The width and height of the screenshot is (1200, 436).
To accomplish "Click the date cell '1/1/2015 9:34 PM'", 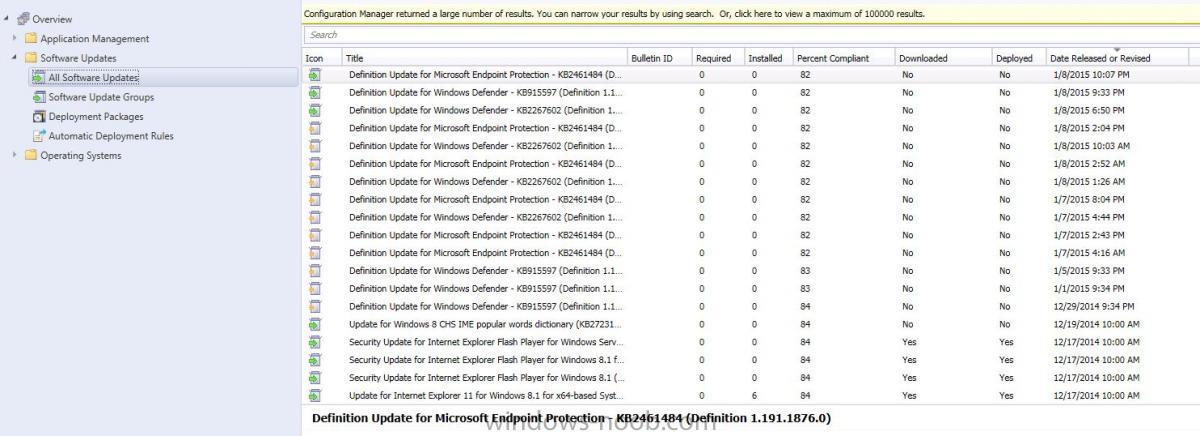I will tap(1089, 288).
